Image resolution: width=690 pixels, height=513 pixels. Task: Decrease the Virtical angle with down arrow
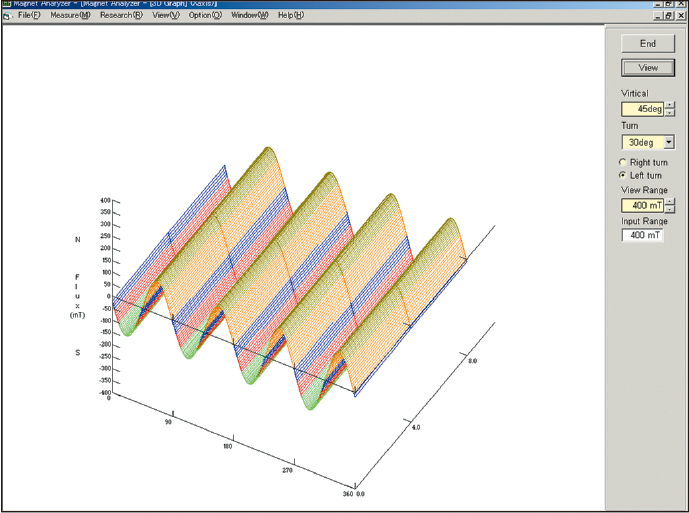(669, 112)
